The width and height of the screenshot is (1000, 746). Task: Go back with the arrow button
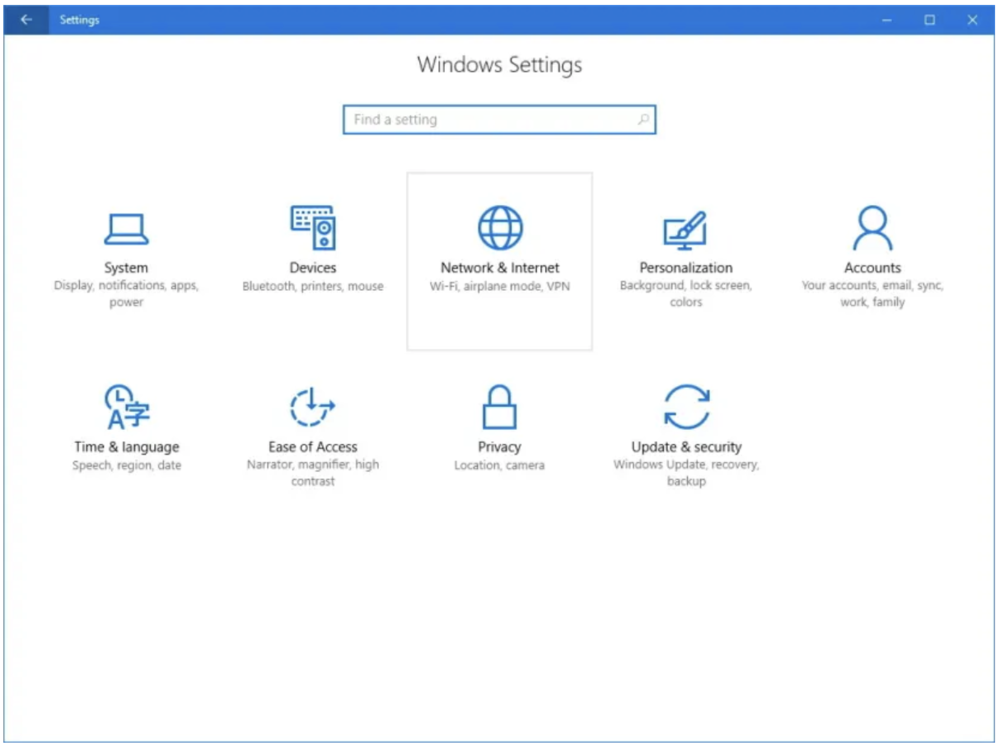pos(26,20)
